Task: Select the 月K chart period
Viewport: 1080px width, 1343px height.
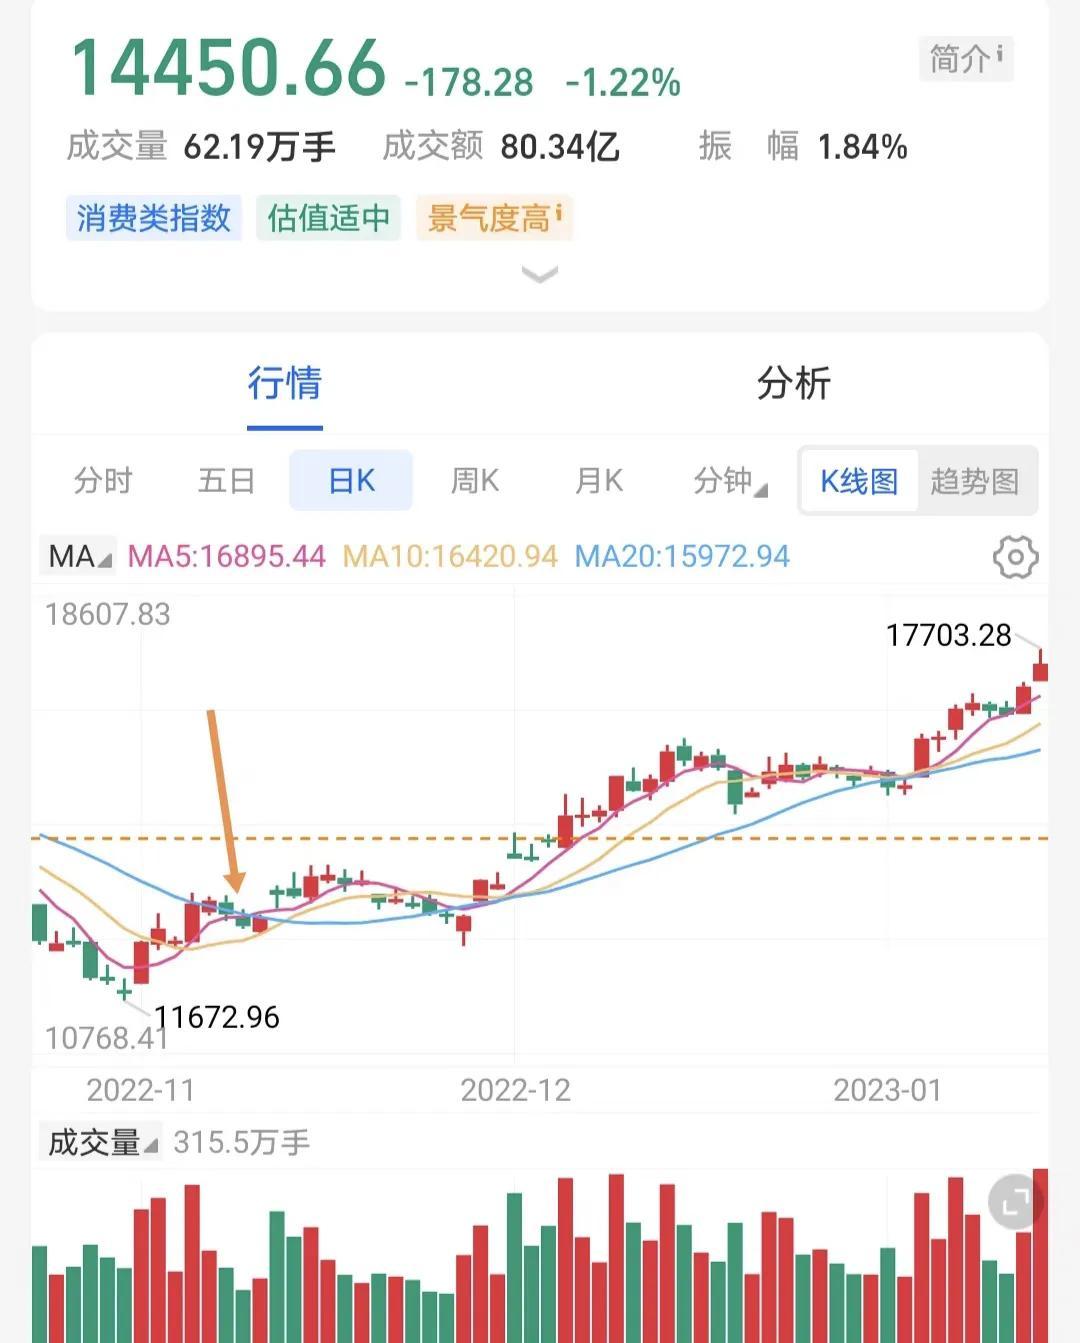Action: coord(599,481)
